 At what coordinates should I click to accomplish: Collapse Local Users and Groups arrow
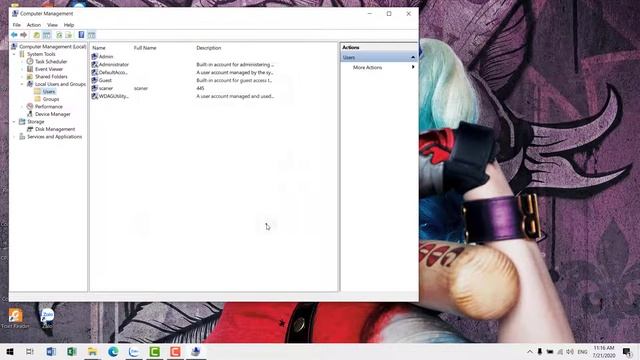22,84
